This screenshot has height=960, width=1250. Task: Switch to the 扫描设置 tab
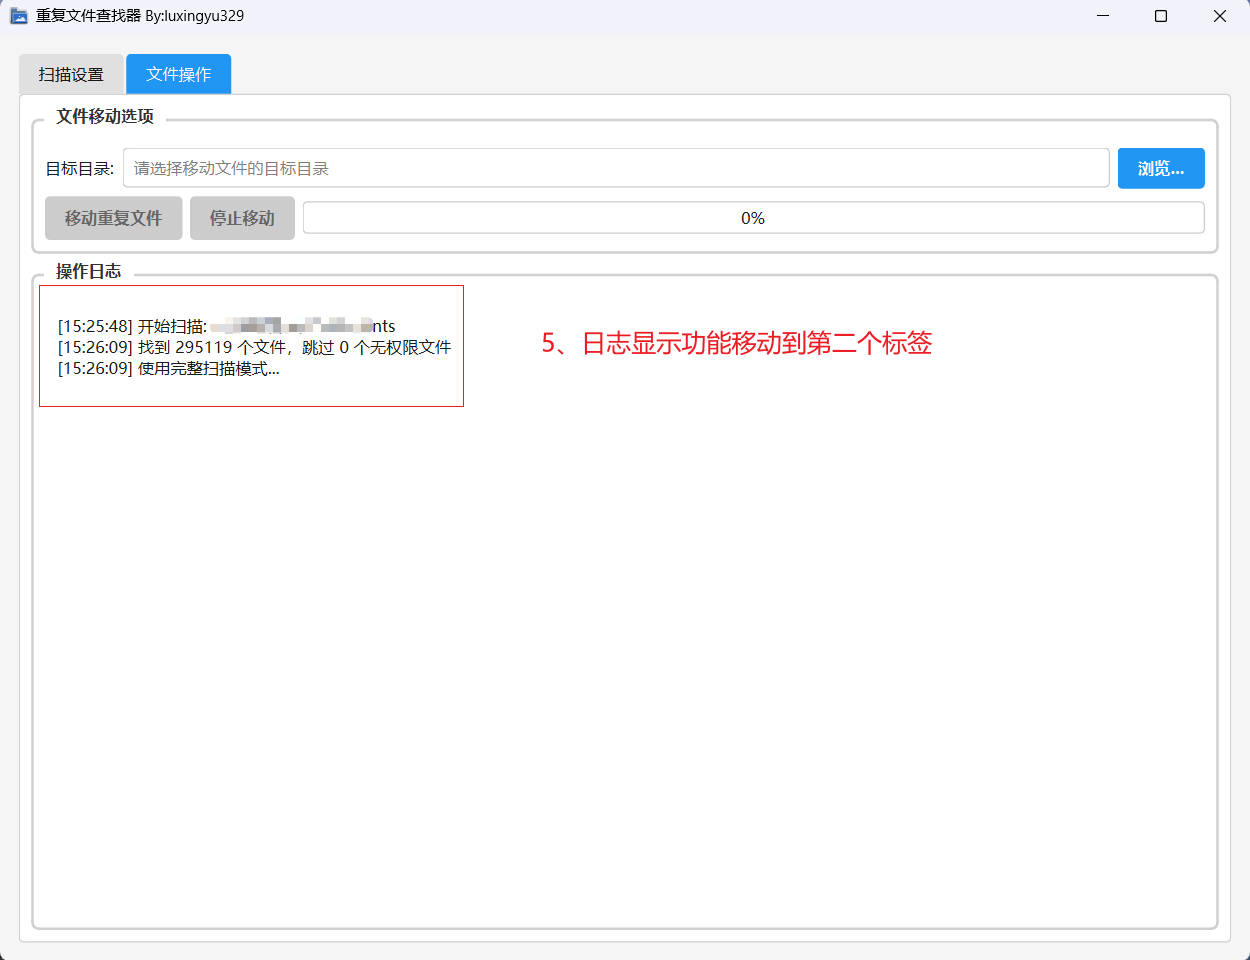(71, 75)
